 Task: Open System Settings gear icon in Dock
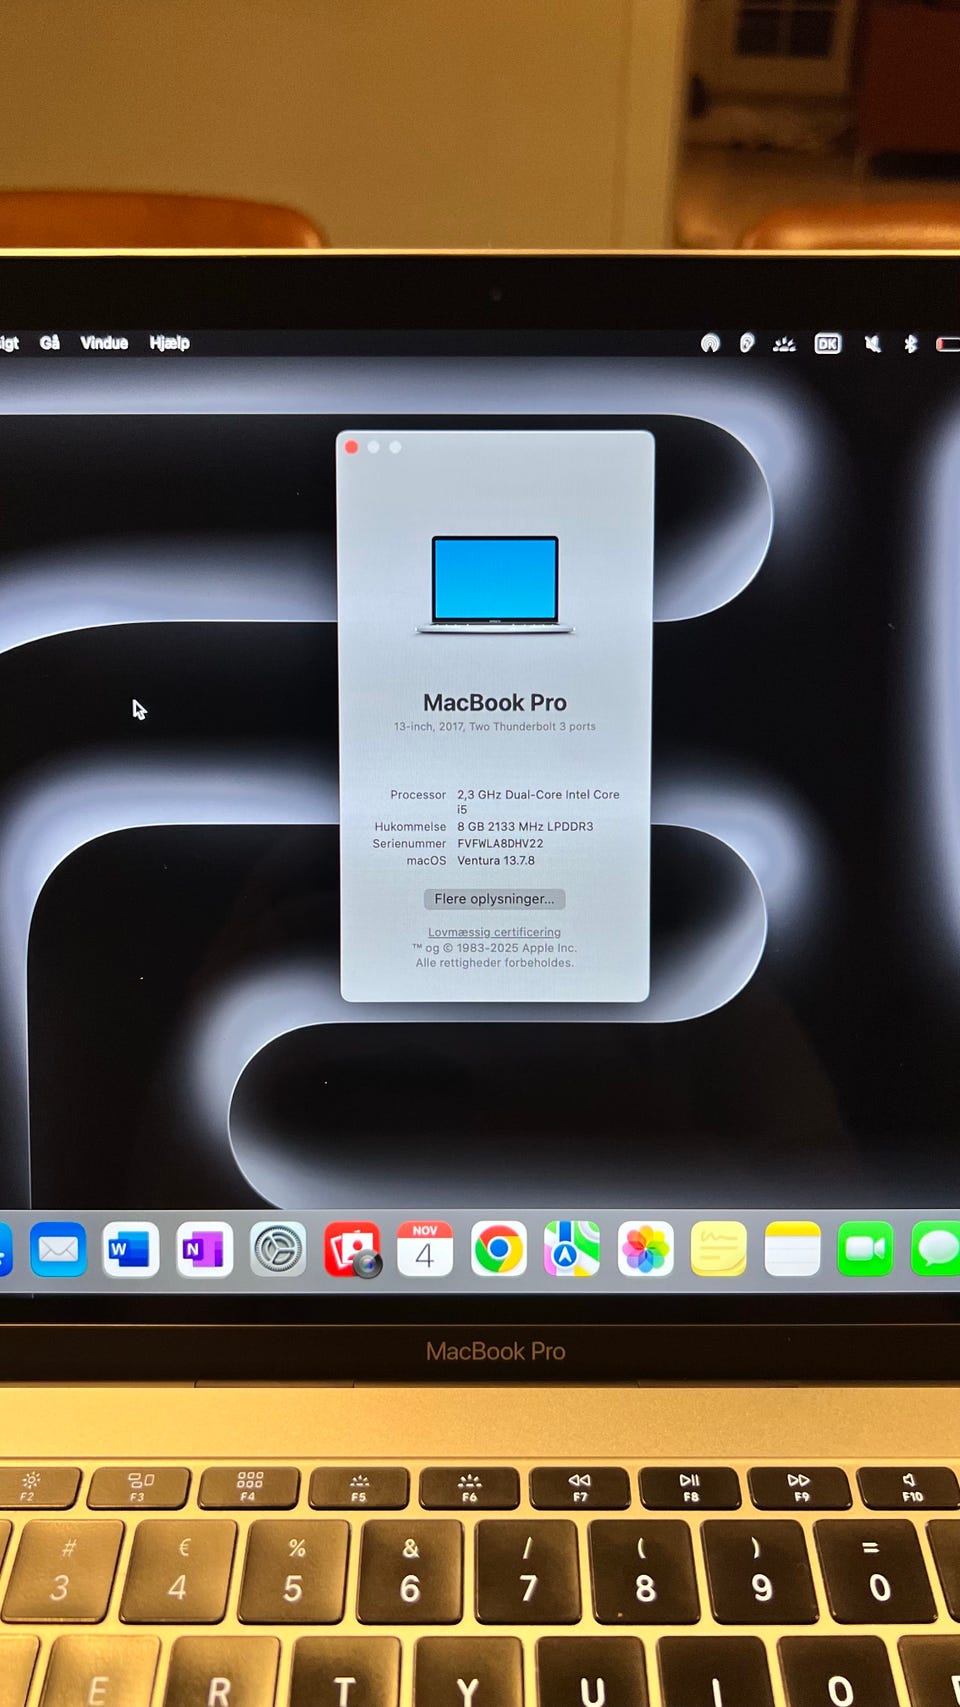[278, 1249]
